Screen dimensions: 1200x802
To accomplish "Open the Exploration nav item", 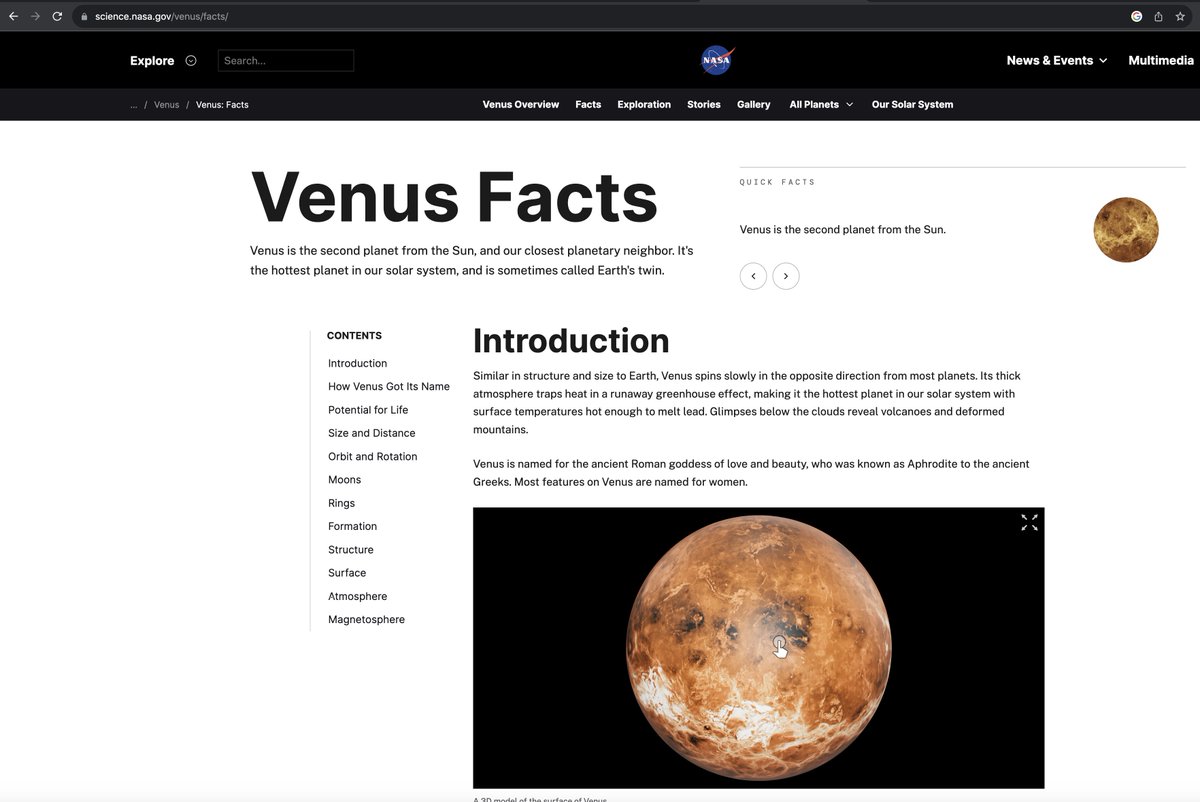I will click(644, 105).
